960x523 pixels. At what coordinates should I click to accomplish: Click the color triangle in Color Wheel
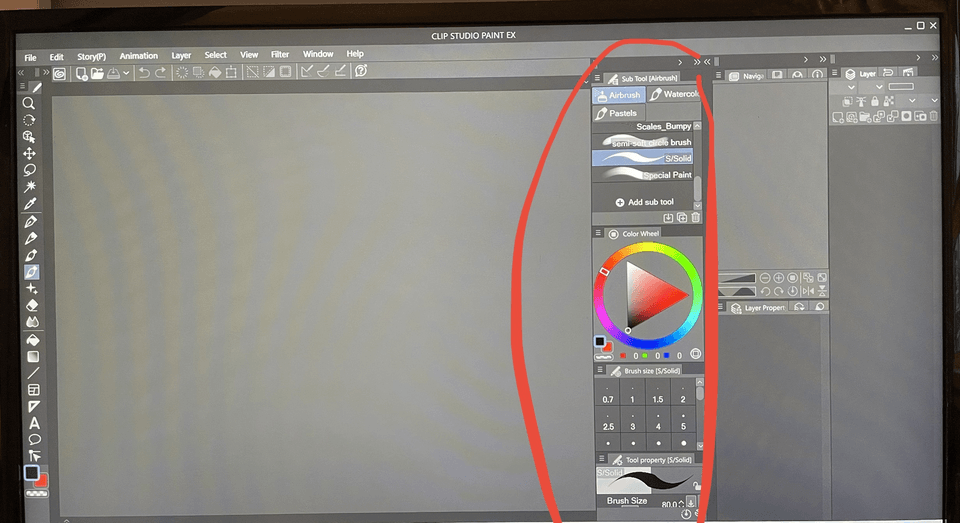652,296
